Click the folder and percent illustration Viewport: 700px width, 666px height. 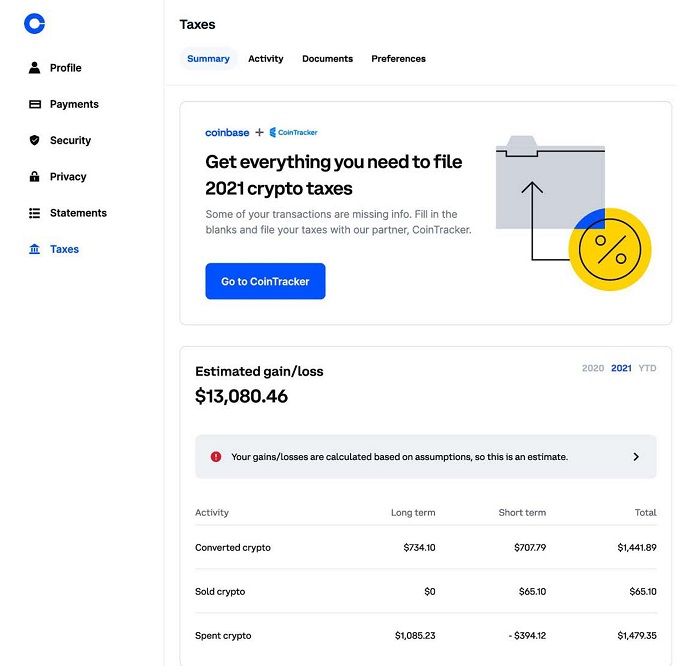click(x=572, y=211)
